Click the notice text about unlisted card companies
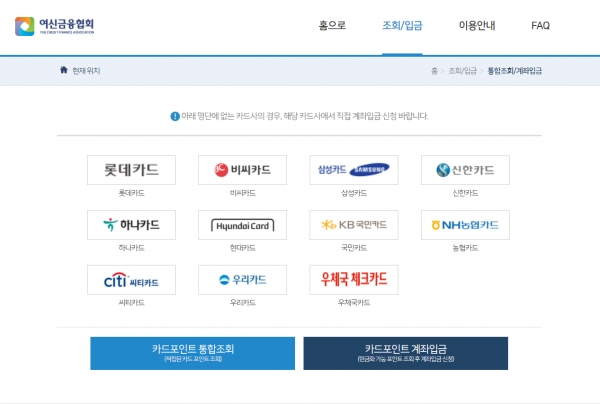This screenshot has width=600, height=404. tap(305, 116)
